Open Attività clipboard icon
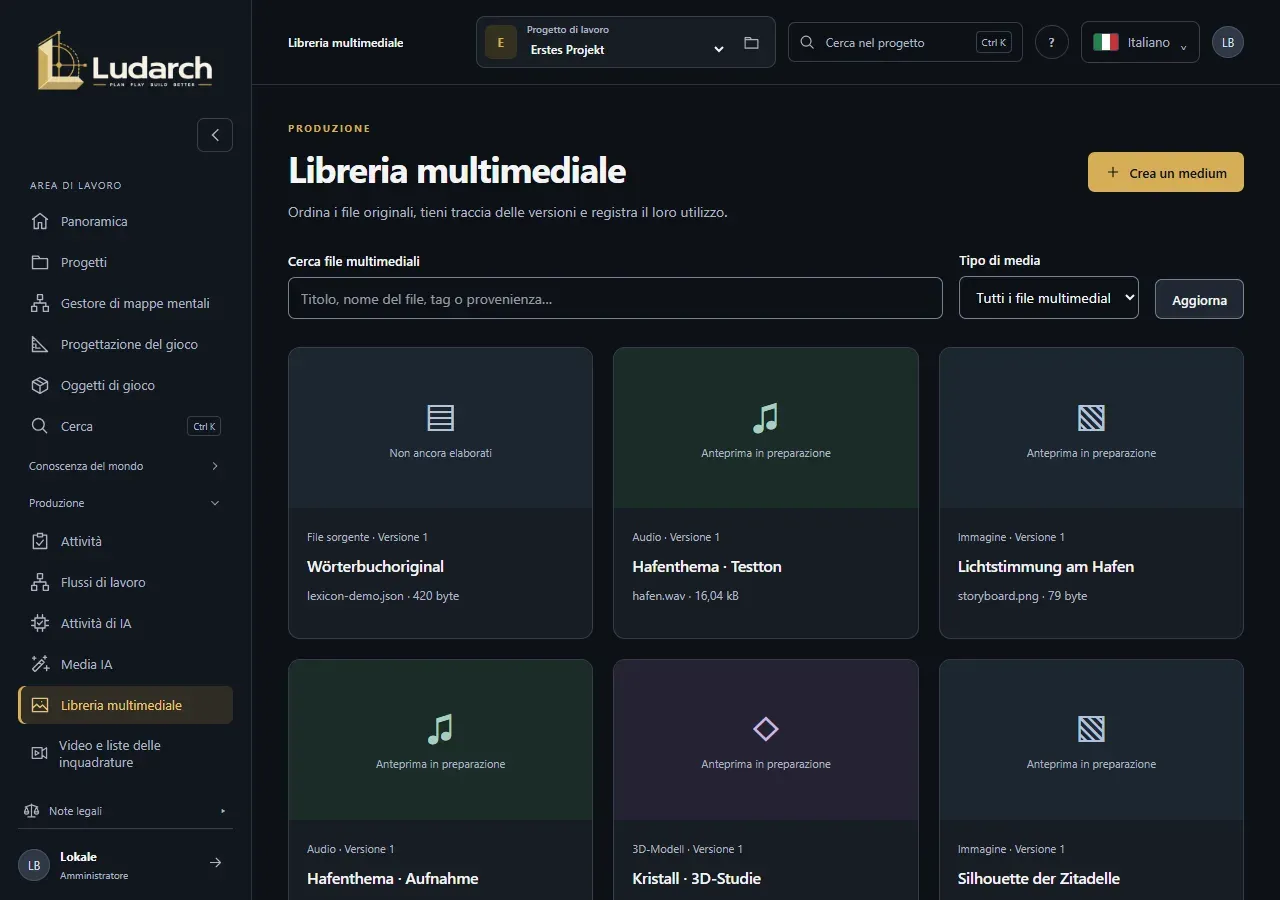1280x900 pixels. coord(40,541)
